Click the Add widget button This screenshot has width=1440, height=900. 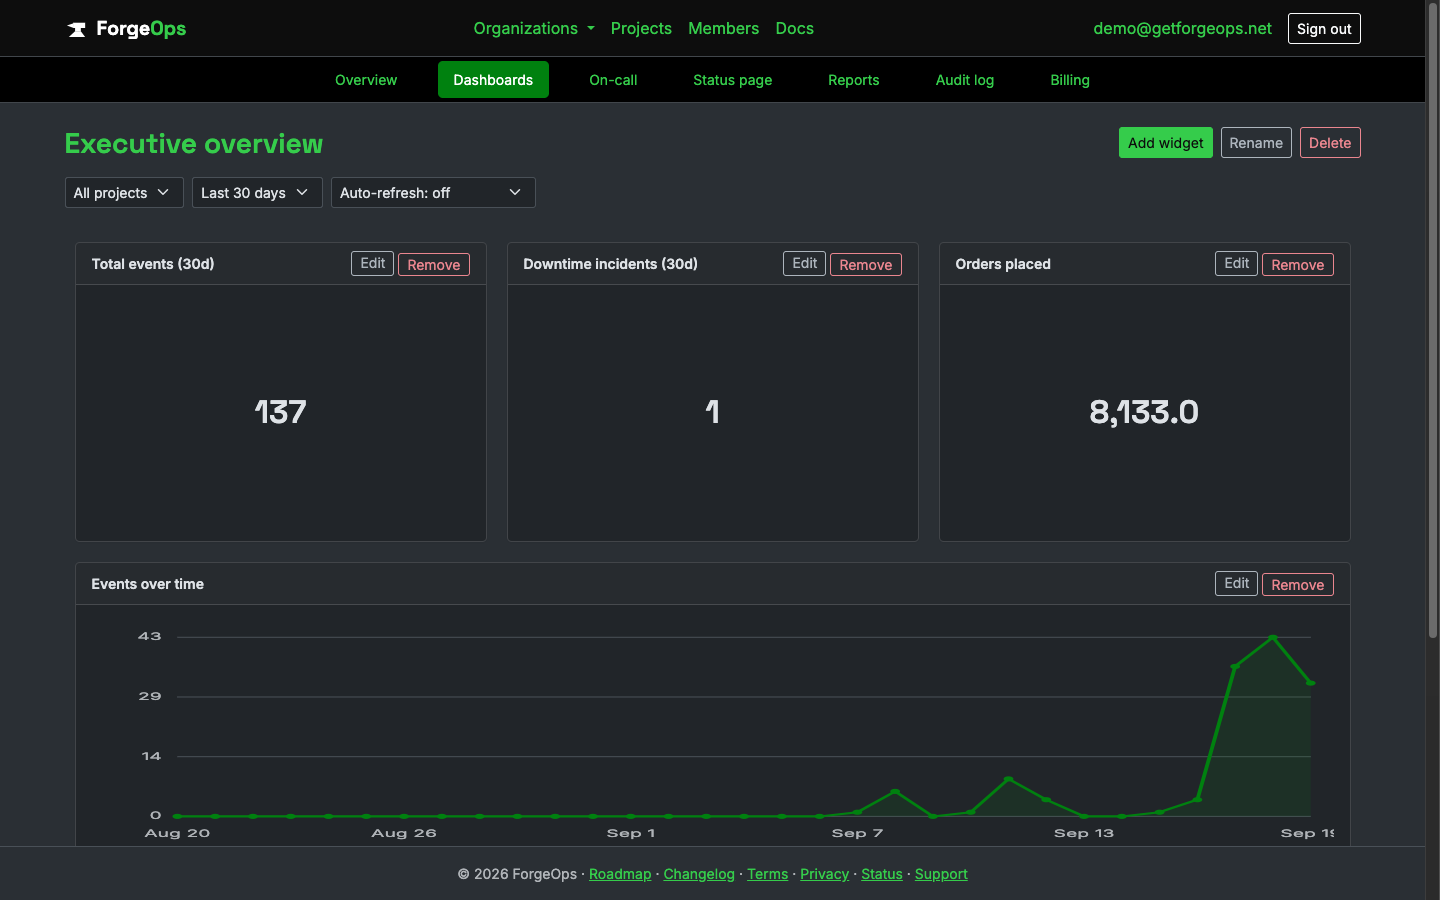(1165, 143)
